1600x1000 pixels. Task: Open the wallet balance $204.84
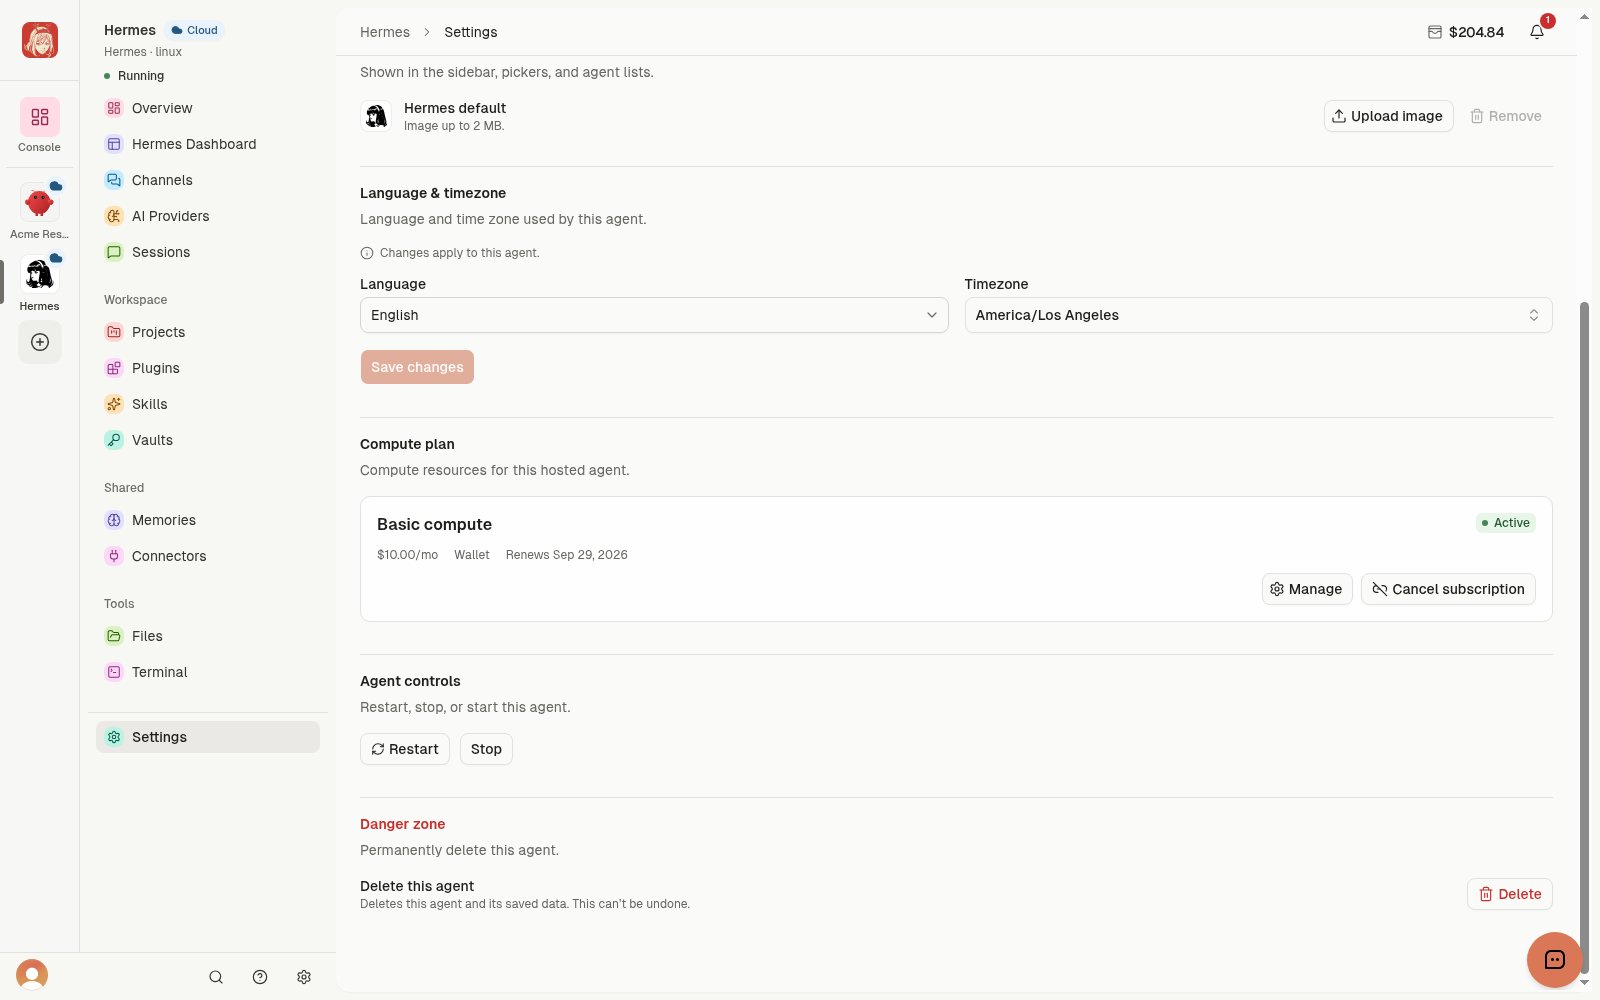click(x=1466, y=32)
